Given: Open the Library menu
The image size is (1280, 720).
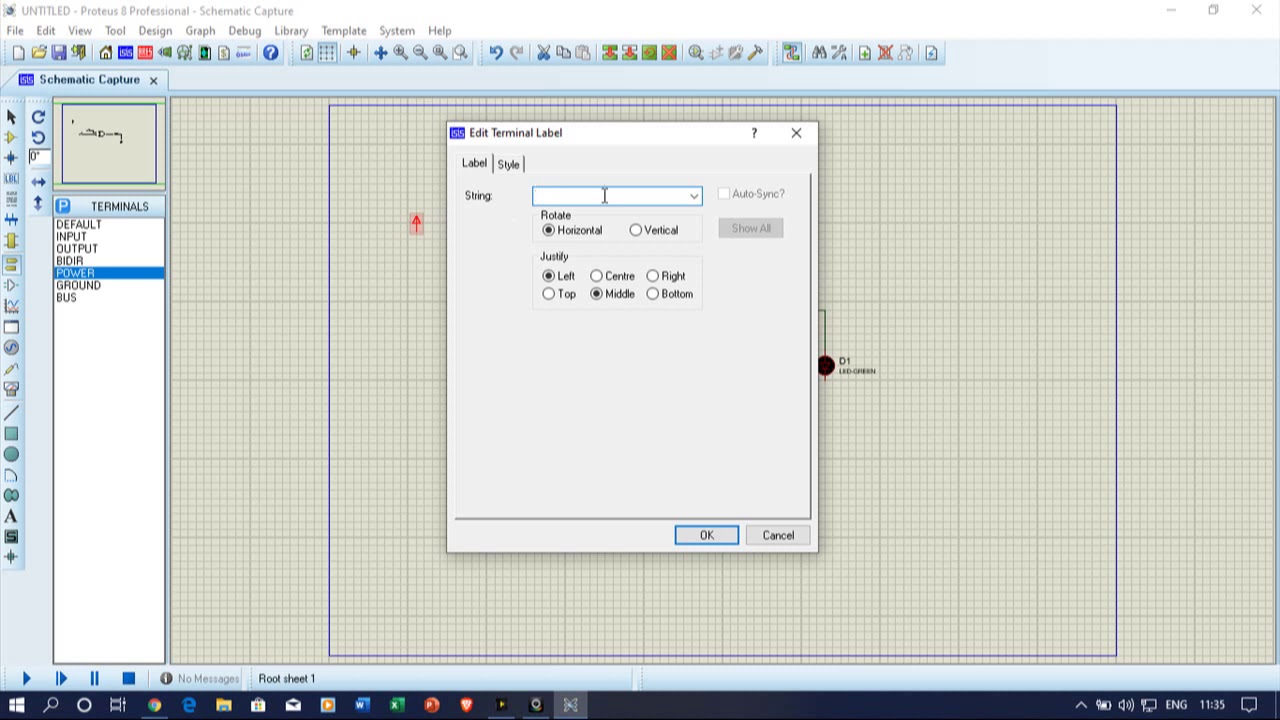Looking at the screenshot, I should [x=291, y=31].
